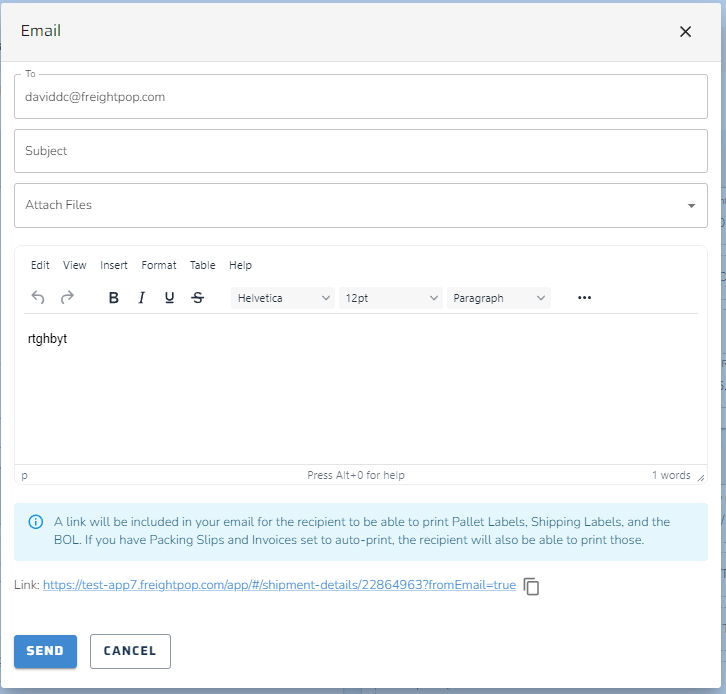Click the editor resize handle
Image resolution: width=726 pixels, height=694 pixels.
[701, 478]
